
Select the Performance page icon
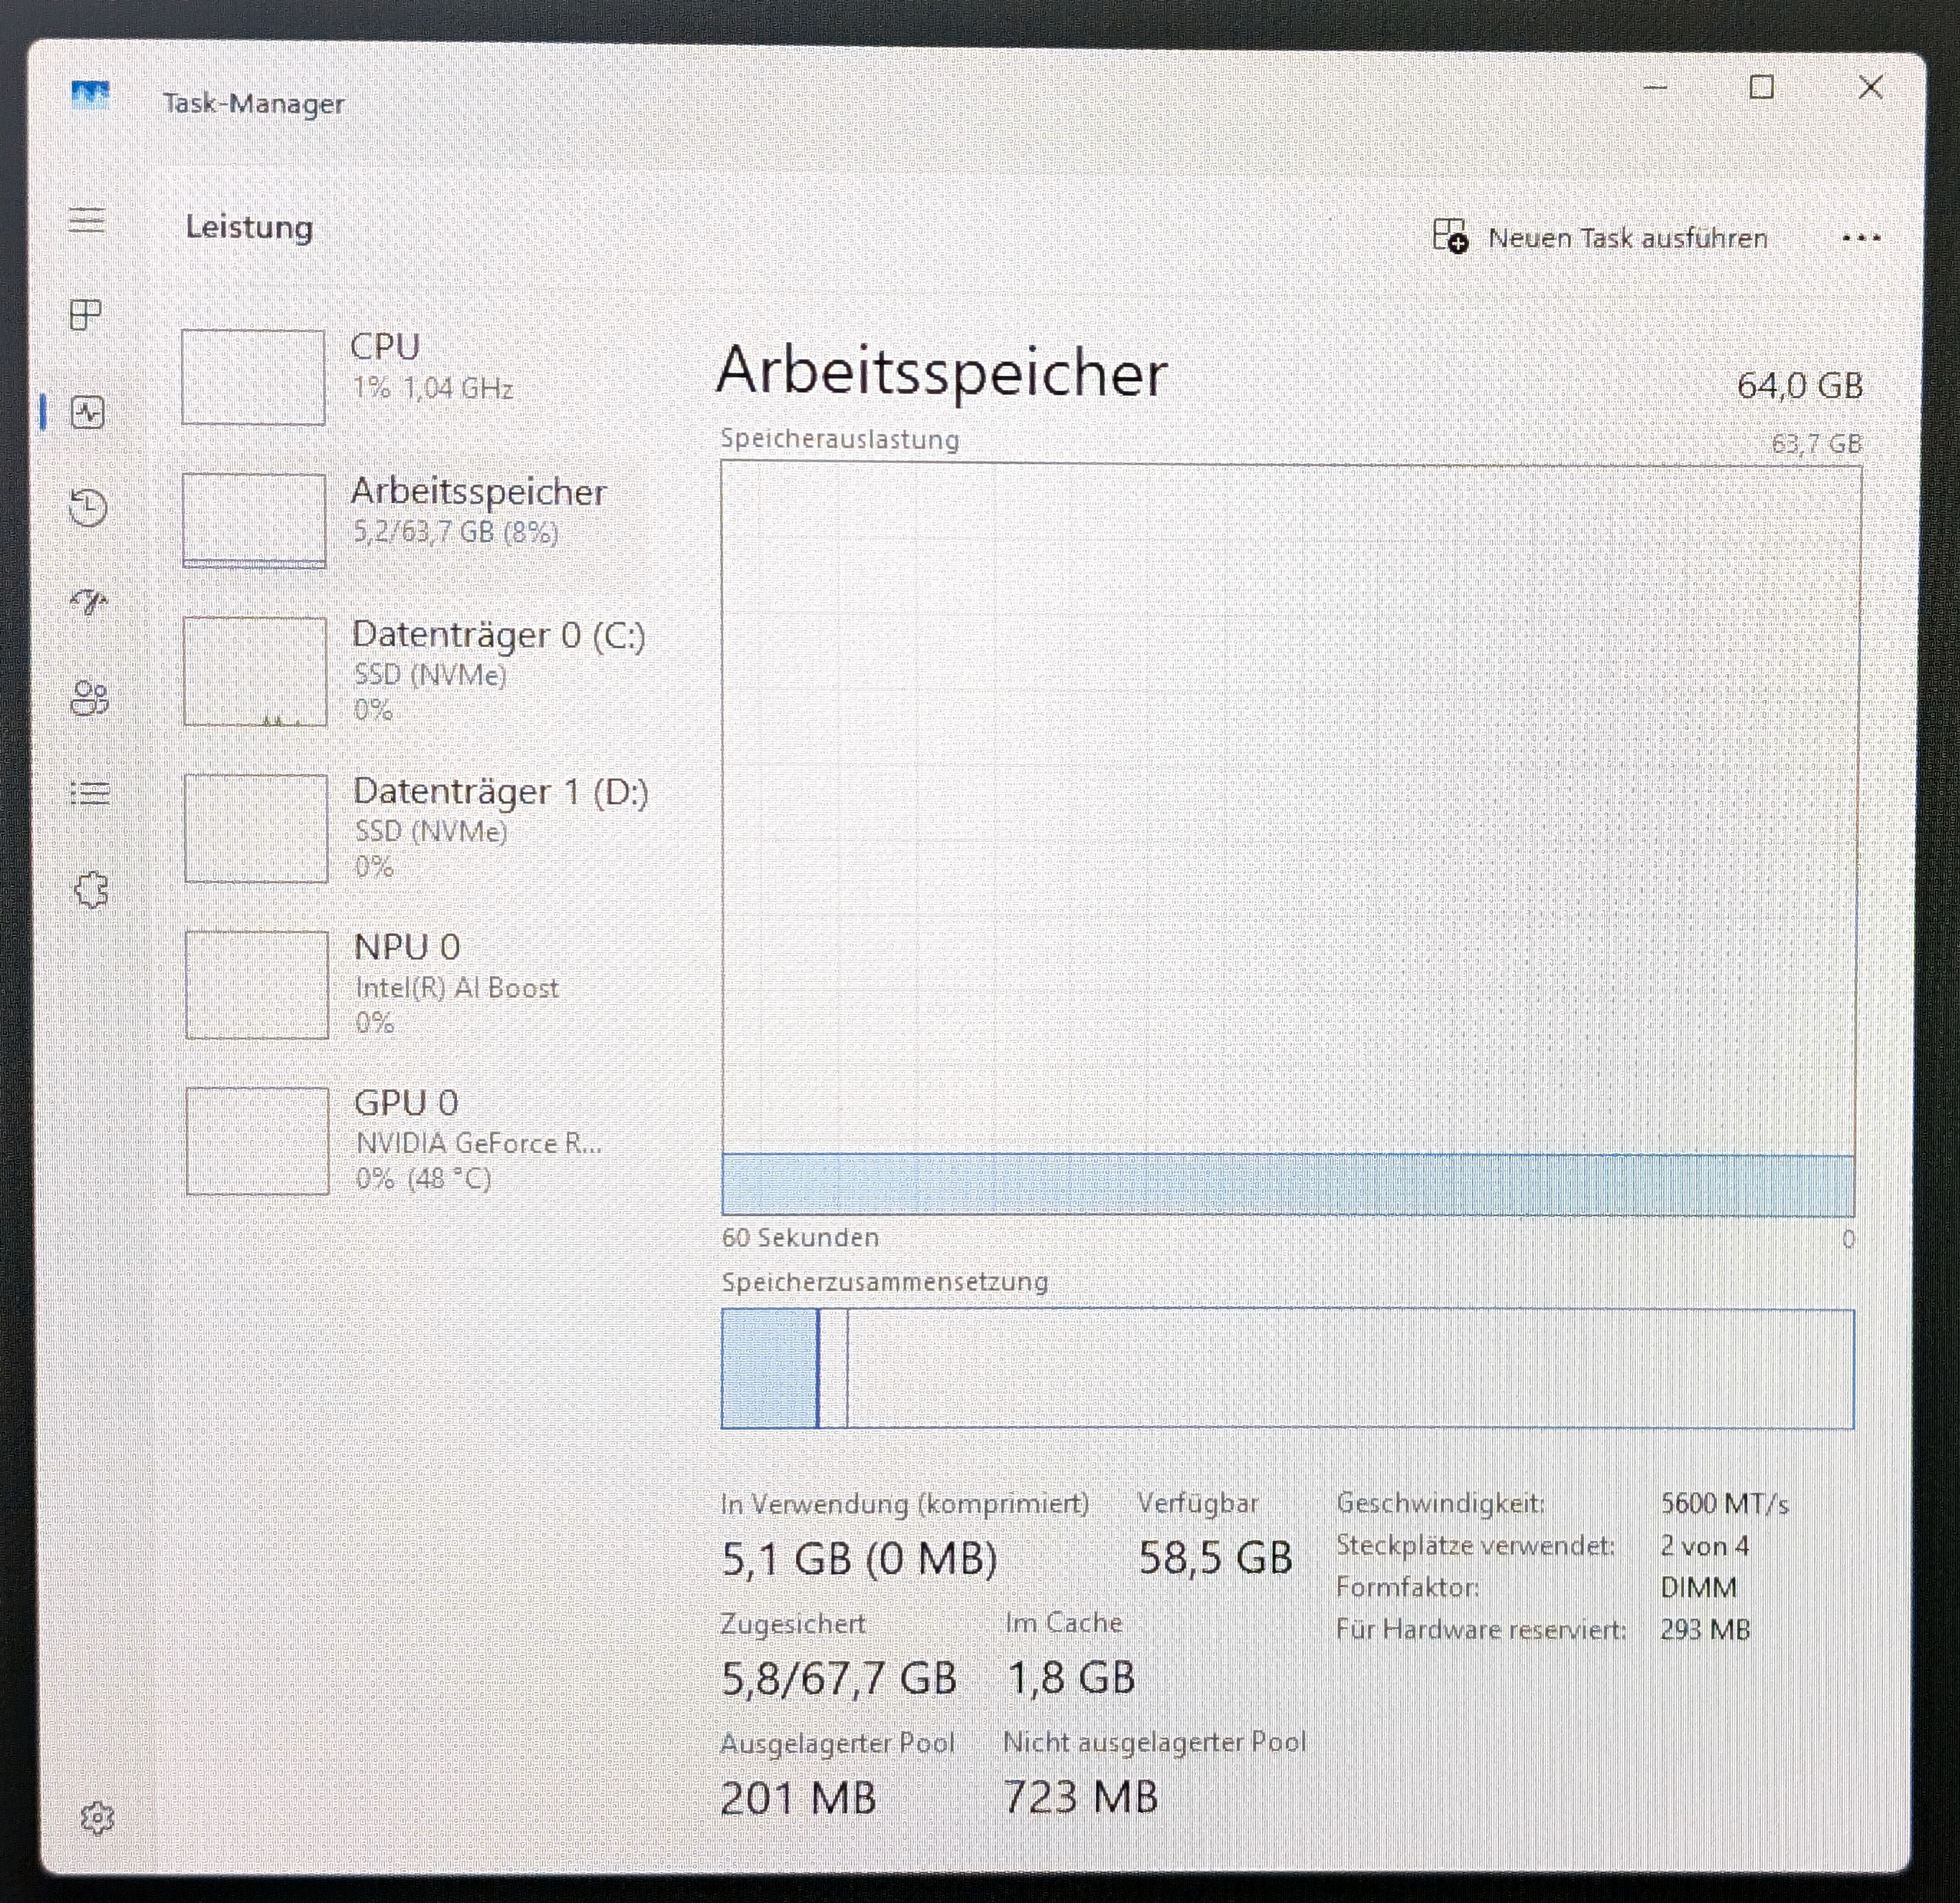[x=88, y=412]
